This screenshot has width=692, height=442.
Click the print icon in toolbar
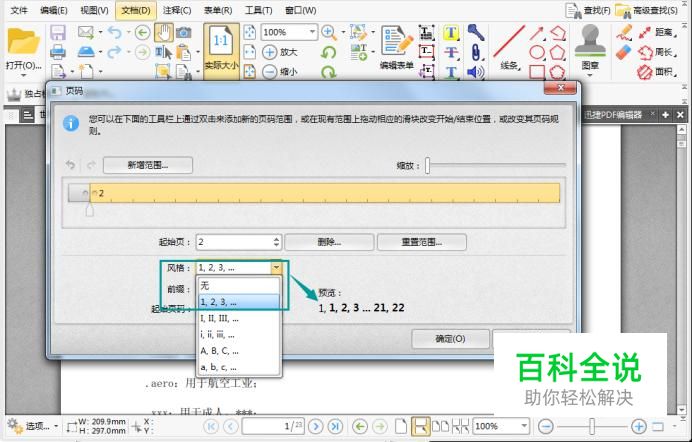click(58, 52)
